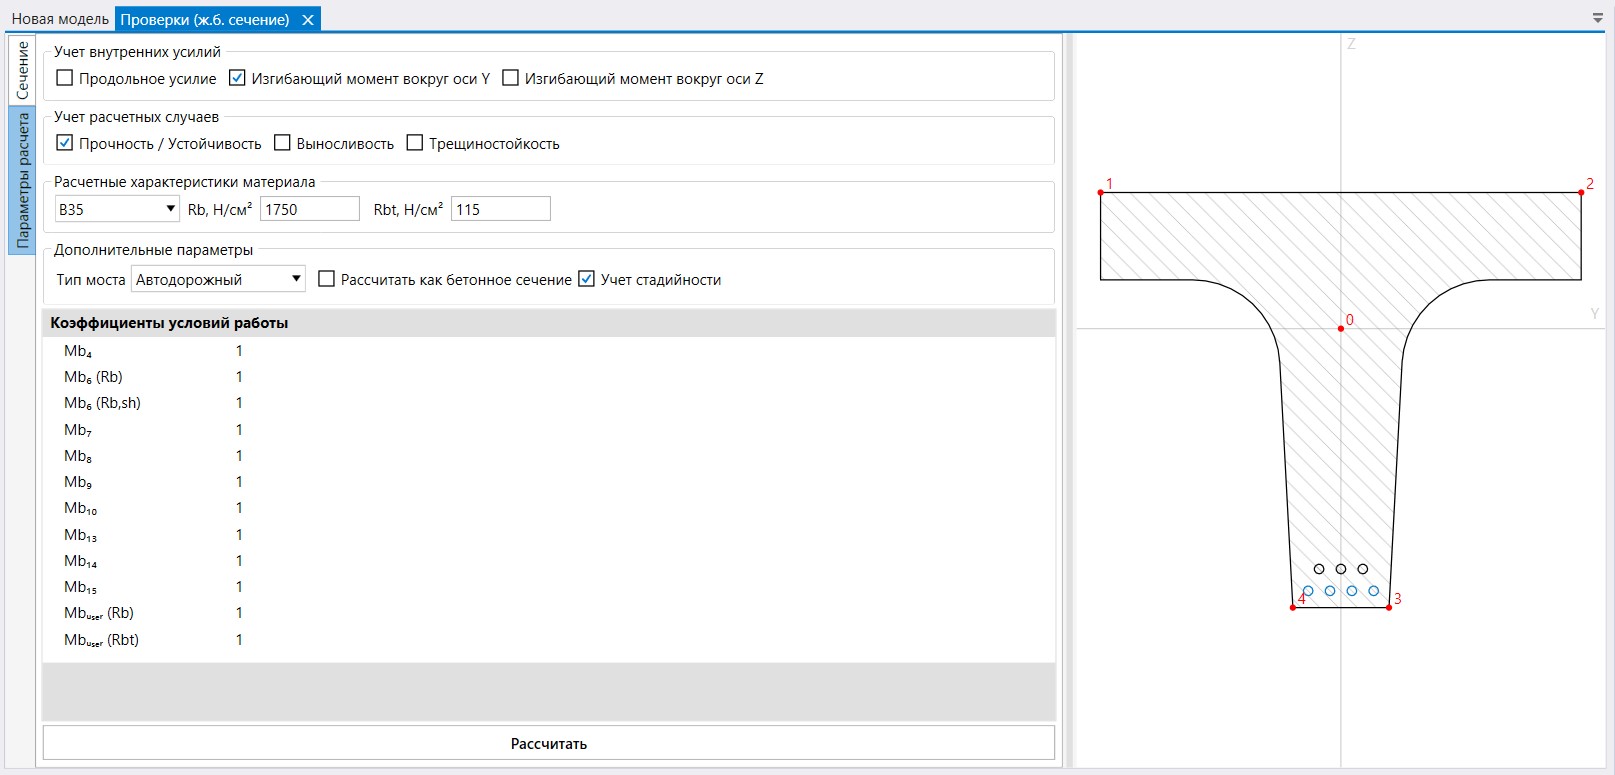
Task: Close the Проверки (ж.б. сечение) tab
Action: [308, 19]
